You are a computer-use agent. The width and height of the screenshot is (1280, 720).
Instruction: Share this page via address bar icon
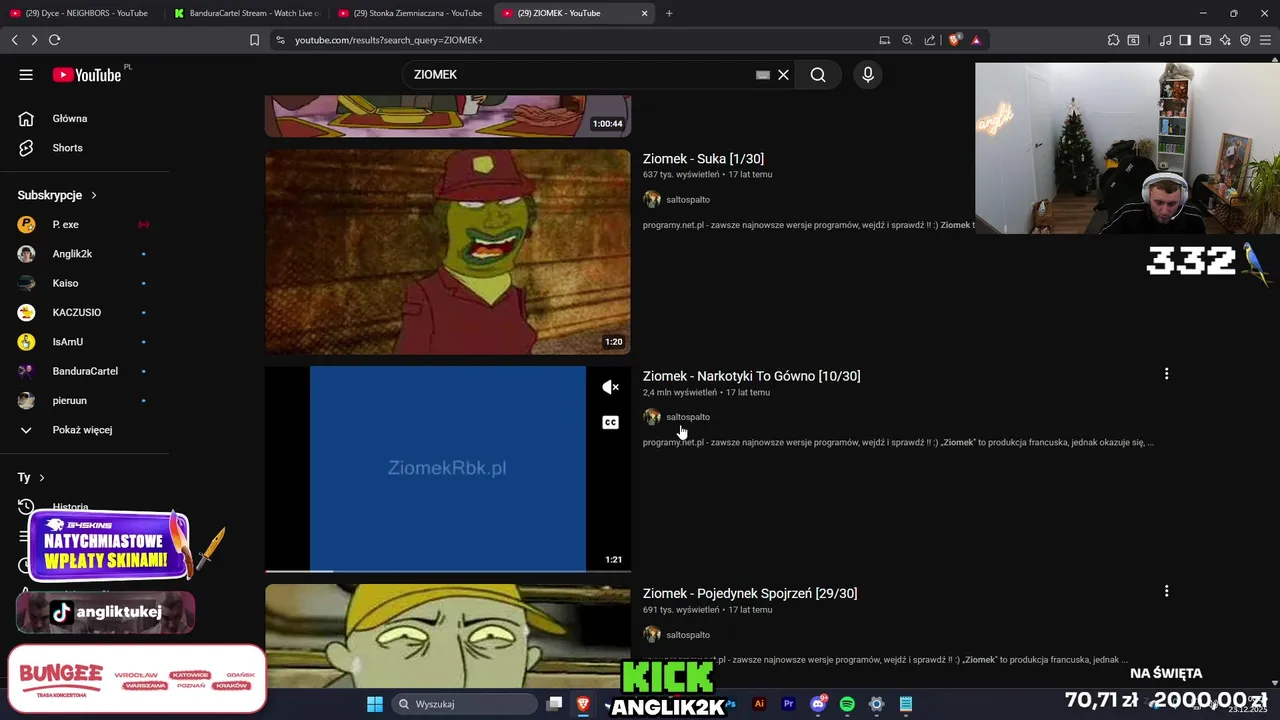coord(930,40)
